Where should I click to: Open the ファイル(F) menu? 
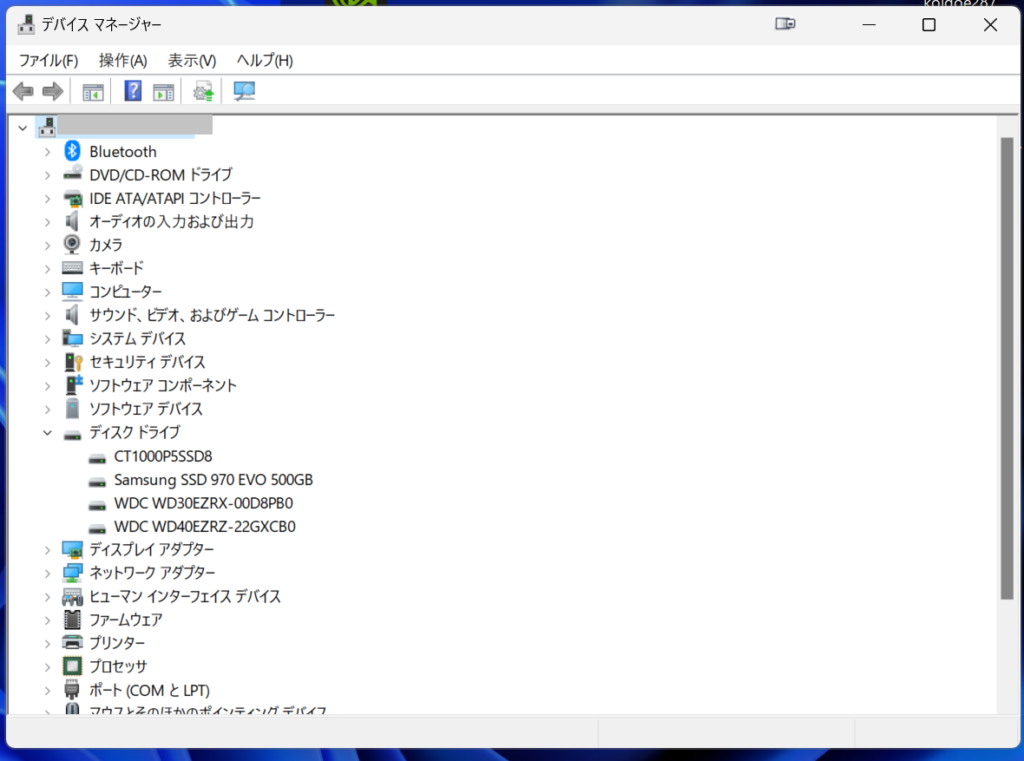pos(48,61)
